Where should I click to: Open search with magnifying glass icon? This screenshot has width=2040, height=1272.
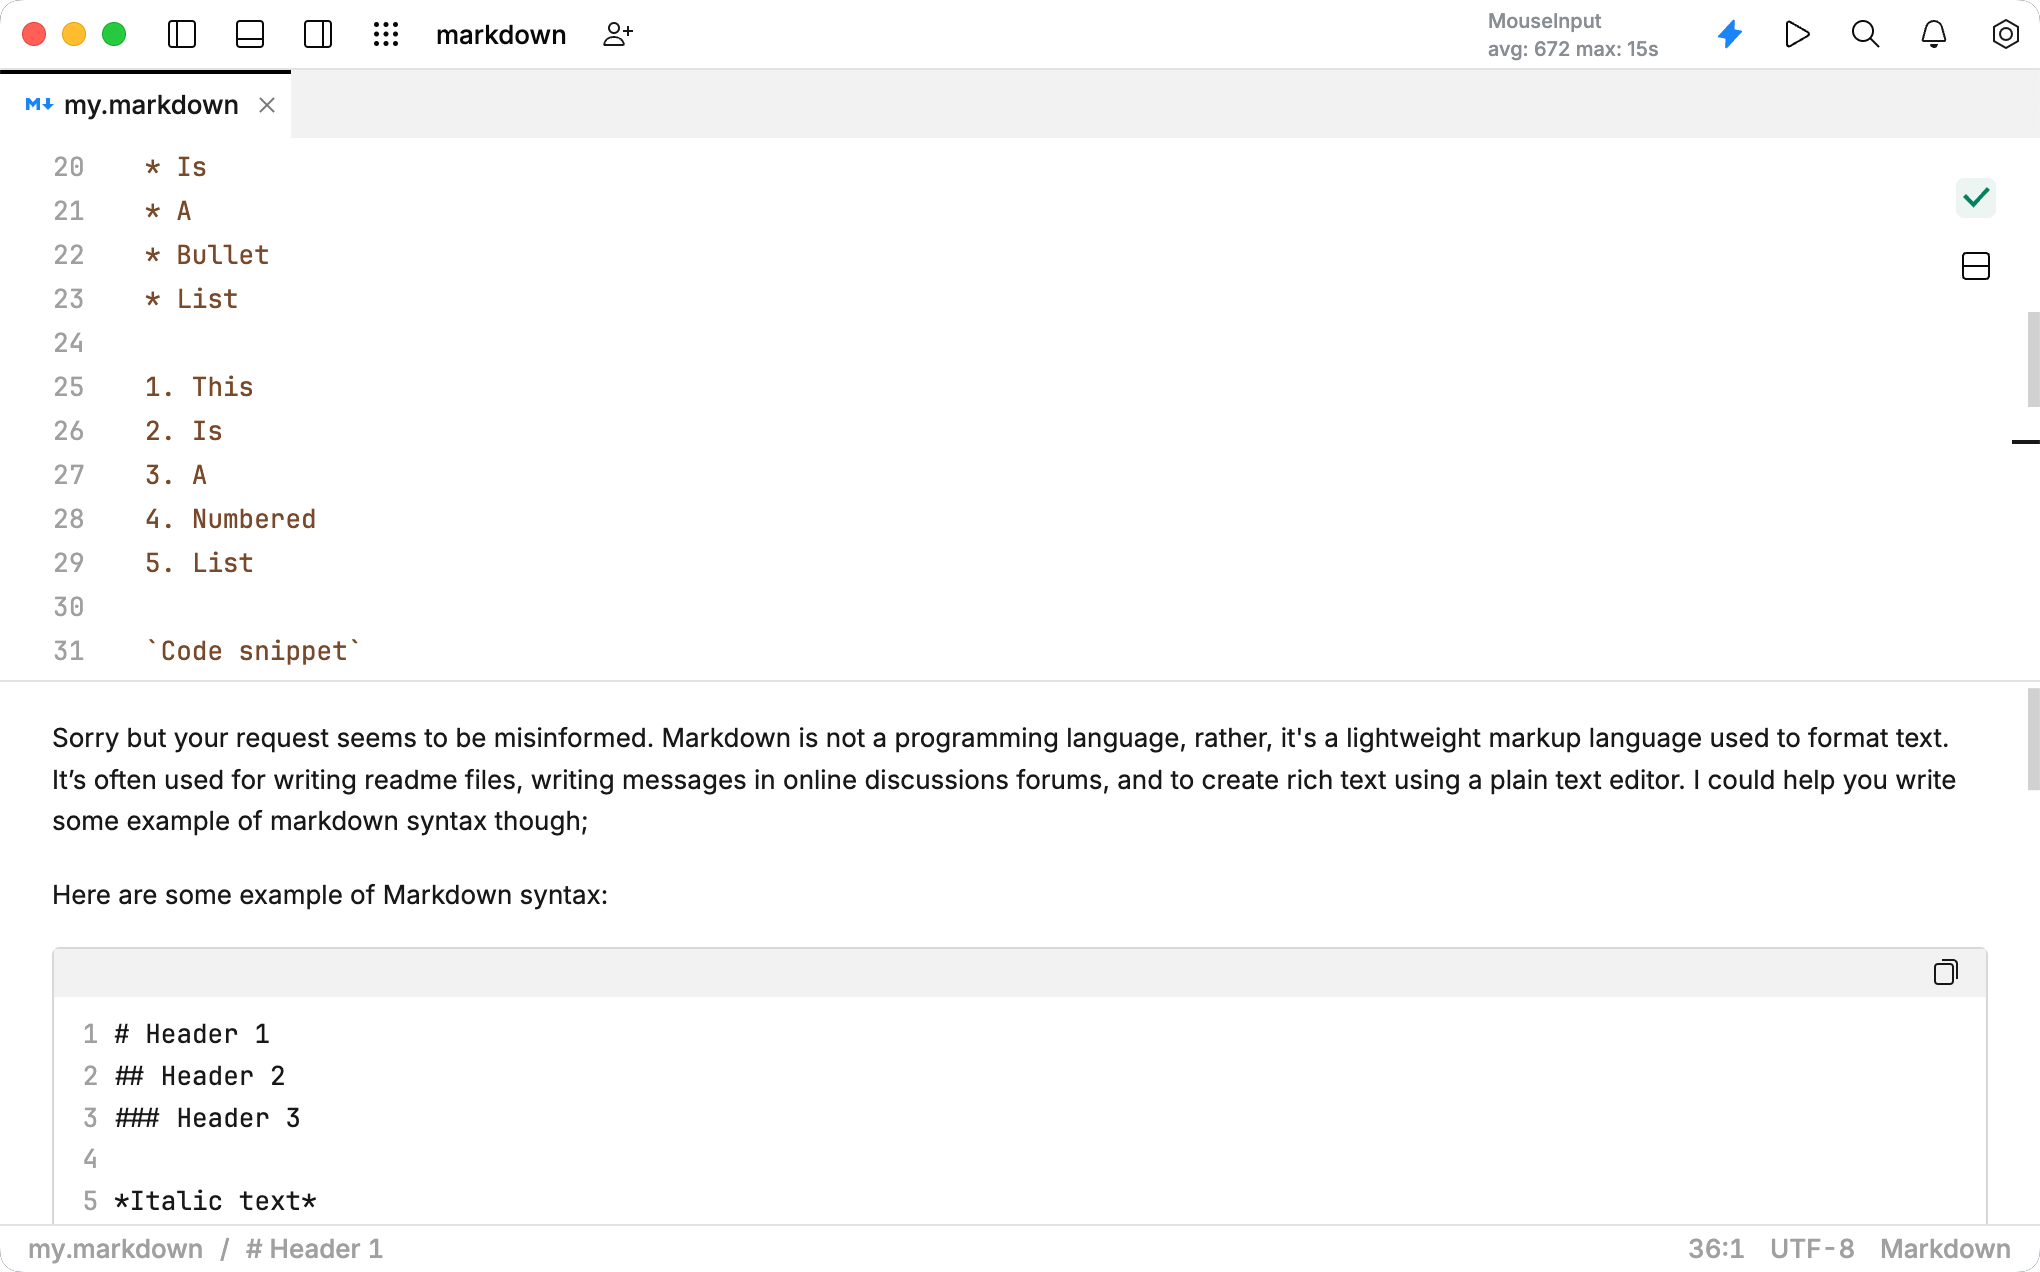click(x=1865, y=34)
